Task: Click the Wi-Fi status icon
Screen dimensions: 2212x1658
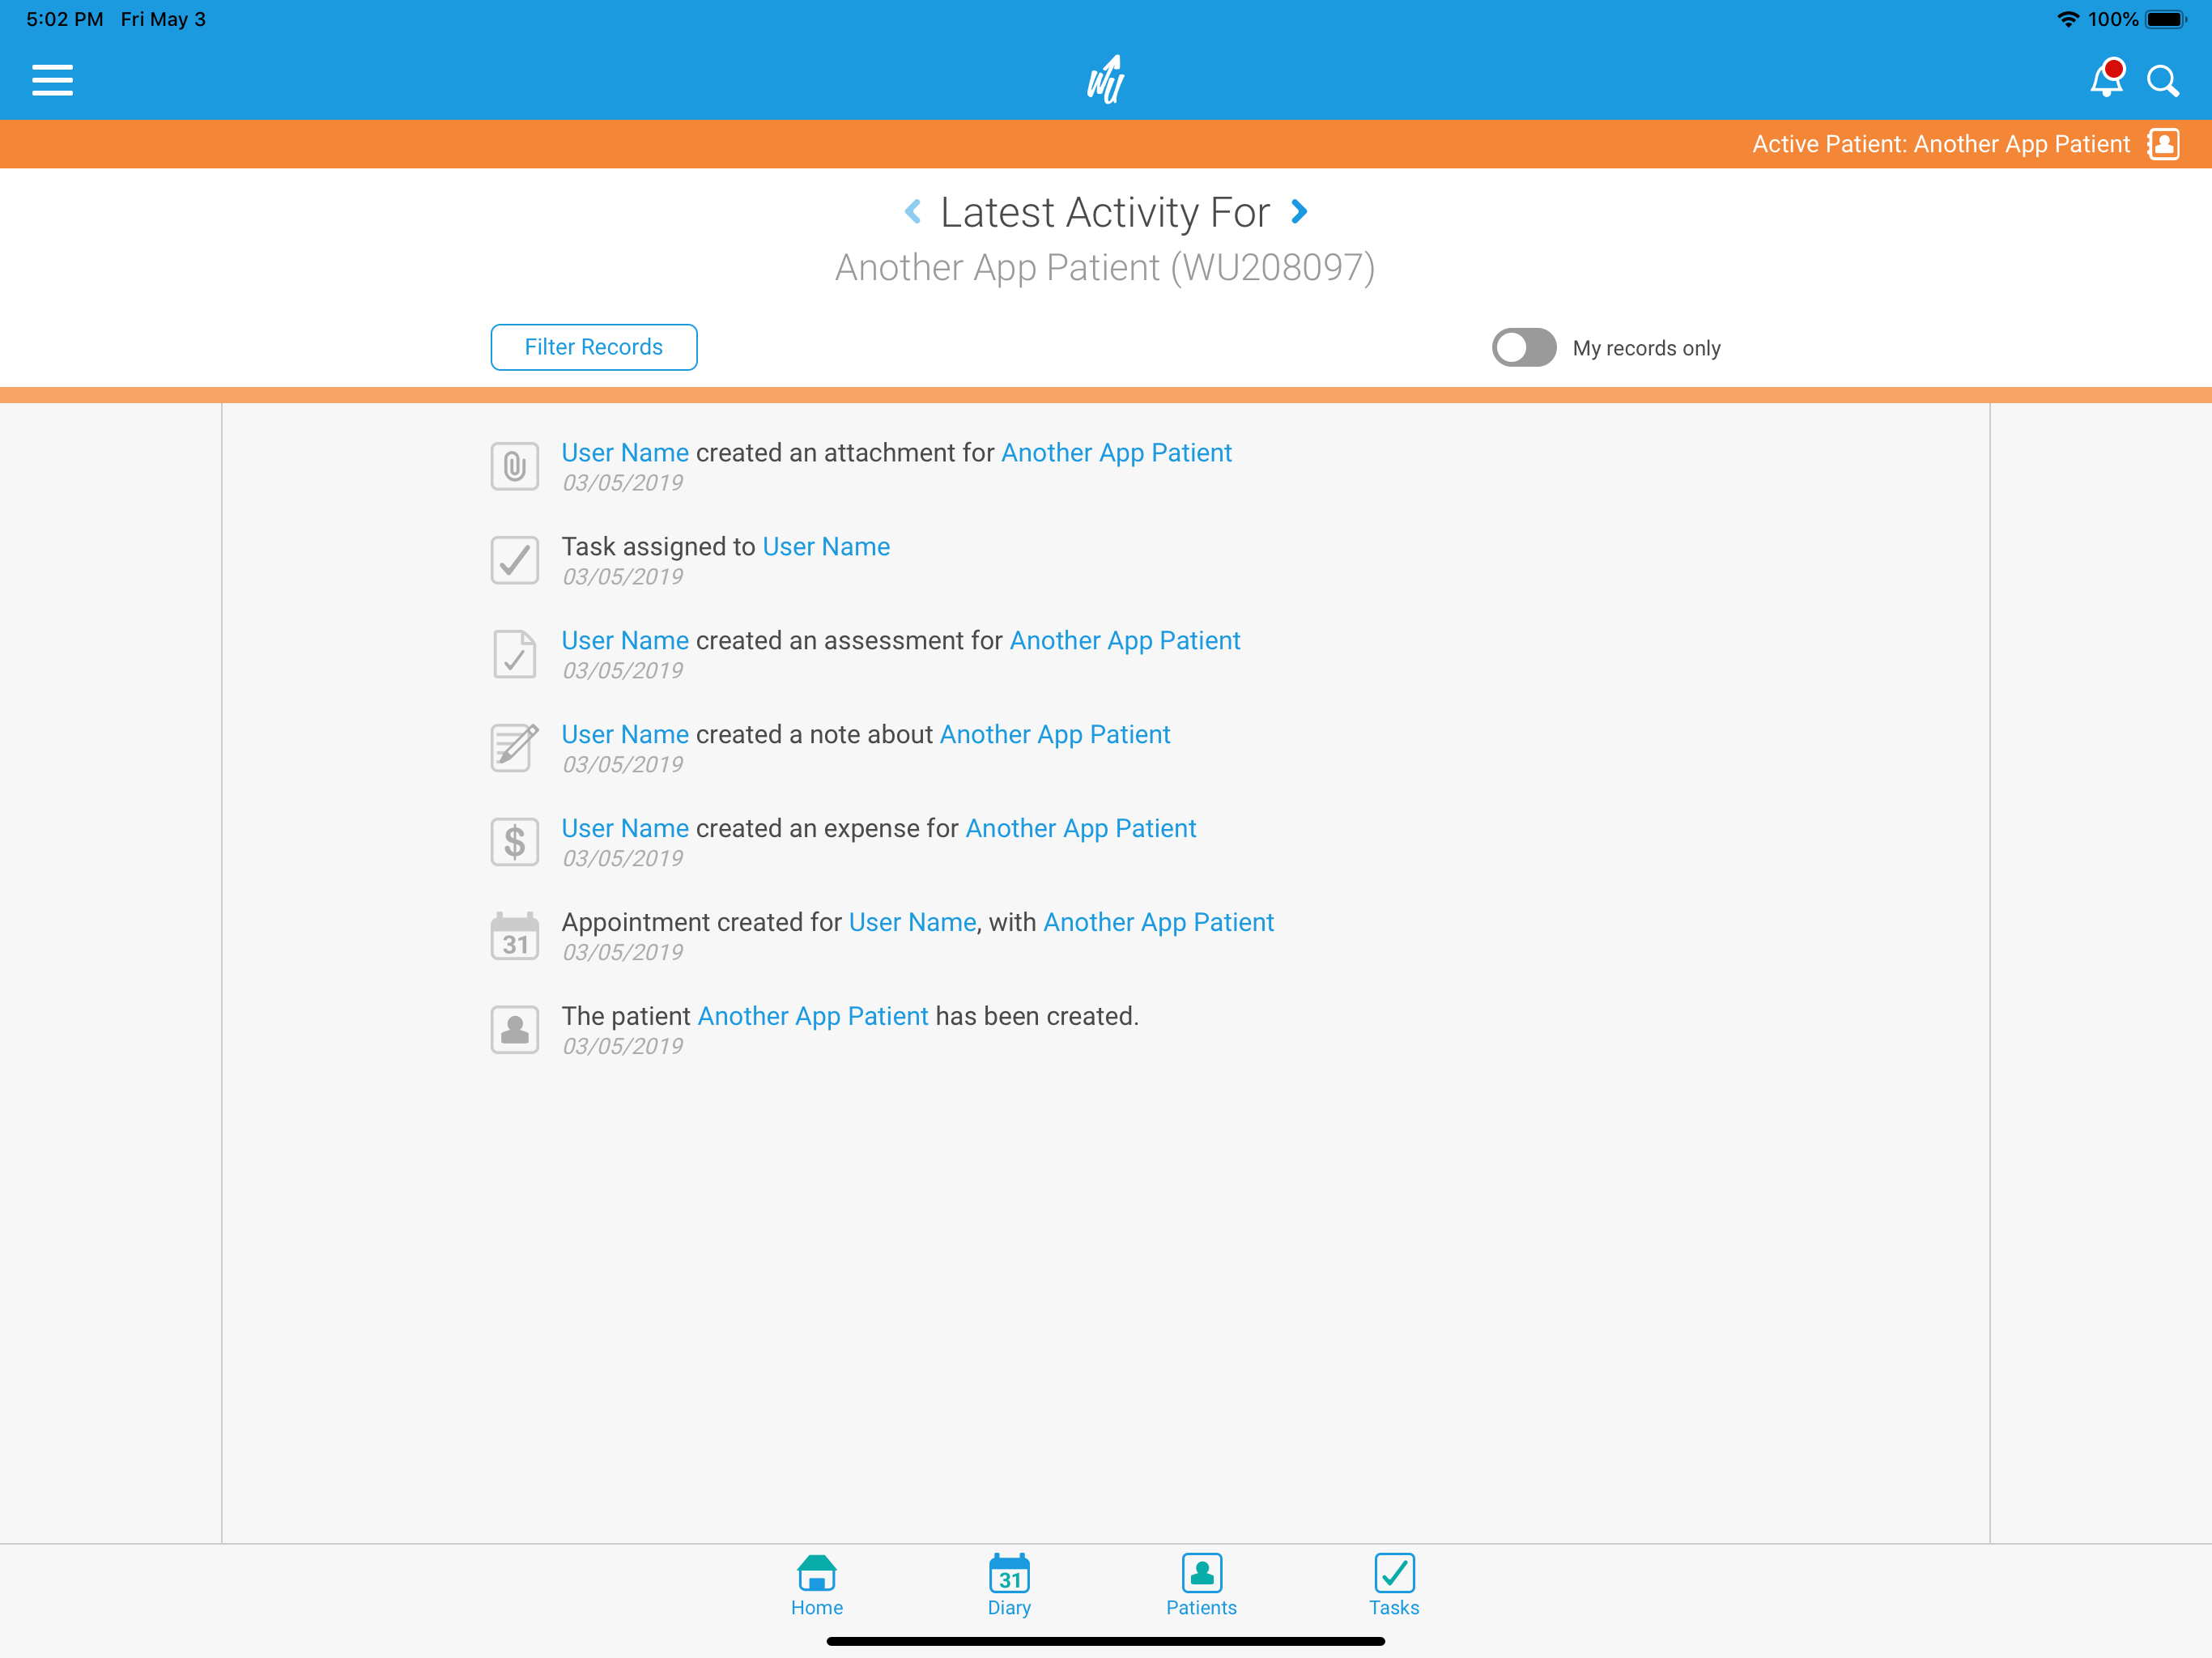Action: (2067, 19)
